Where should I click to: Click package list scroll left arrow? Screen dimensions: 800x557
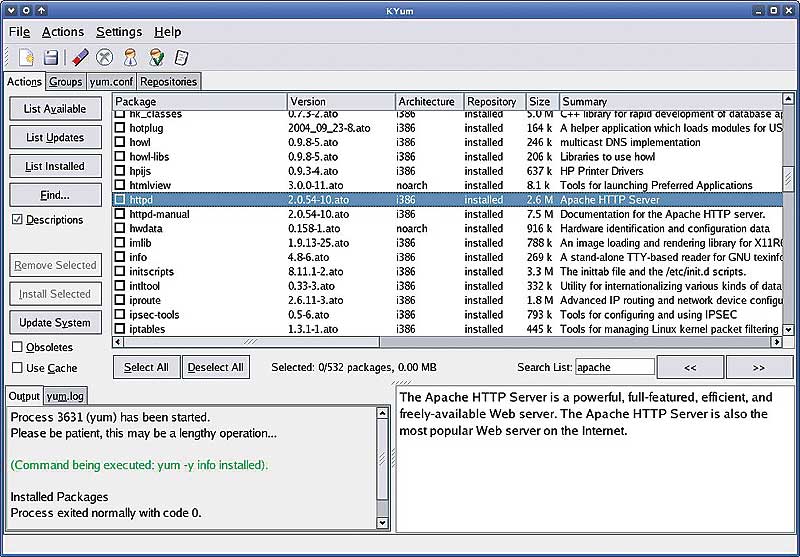118,342
